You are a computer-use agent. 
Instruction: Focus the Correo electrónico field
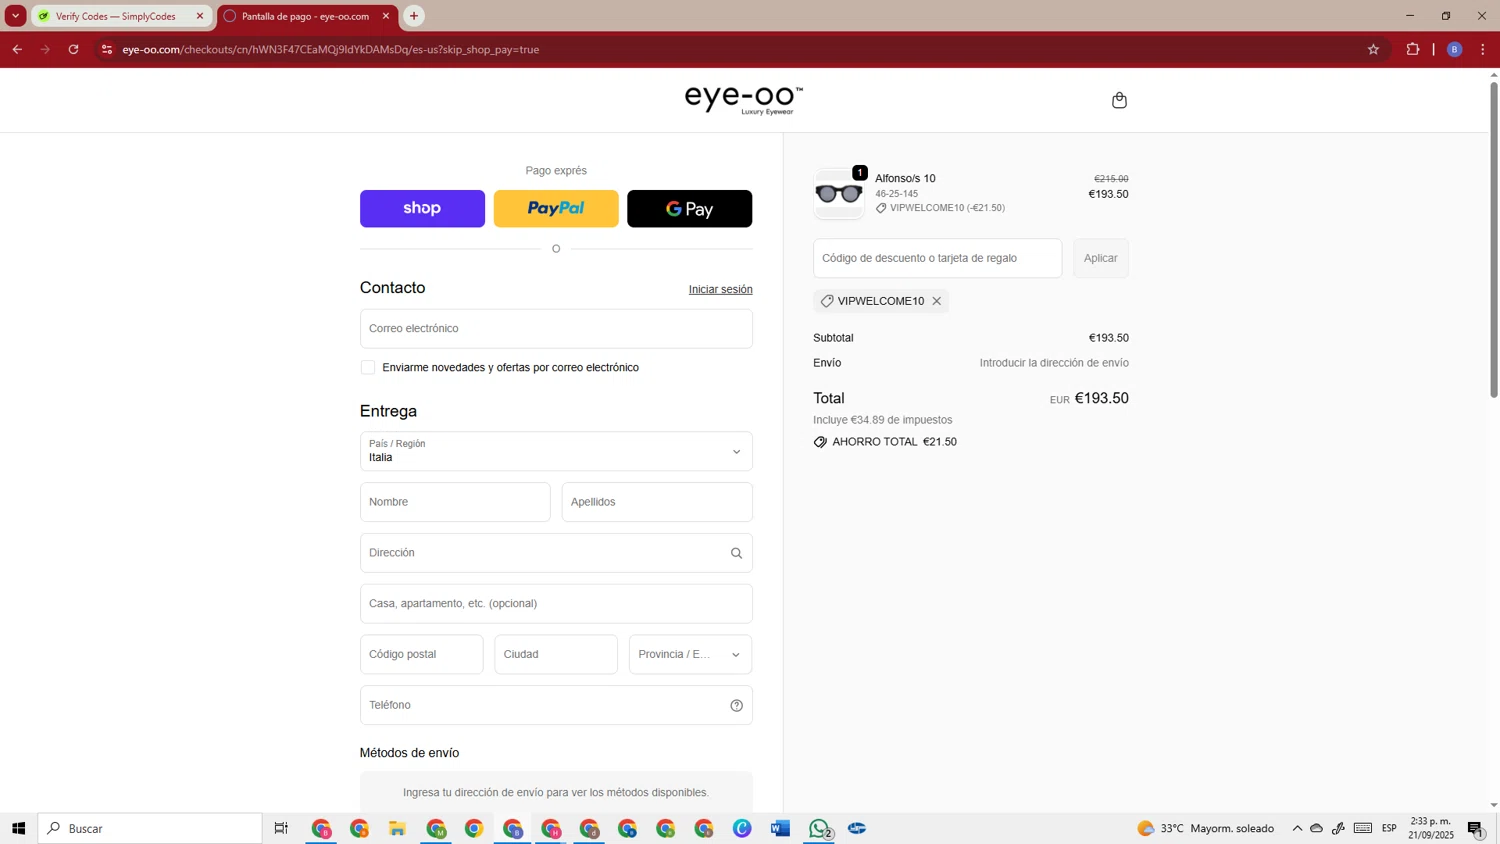tap(556, 328)
